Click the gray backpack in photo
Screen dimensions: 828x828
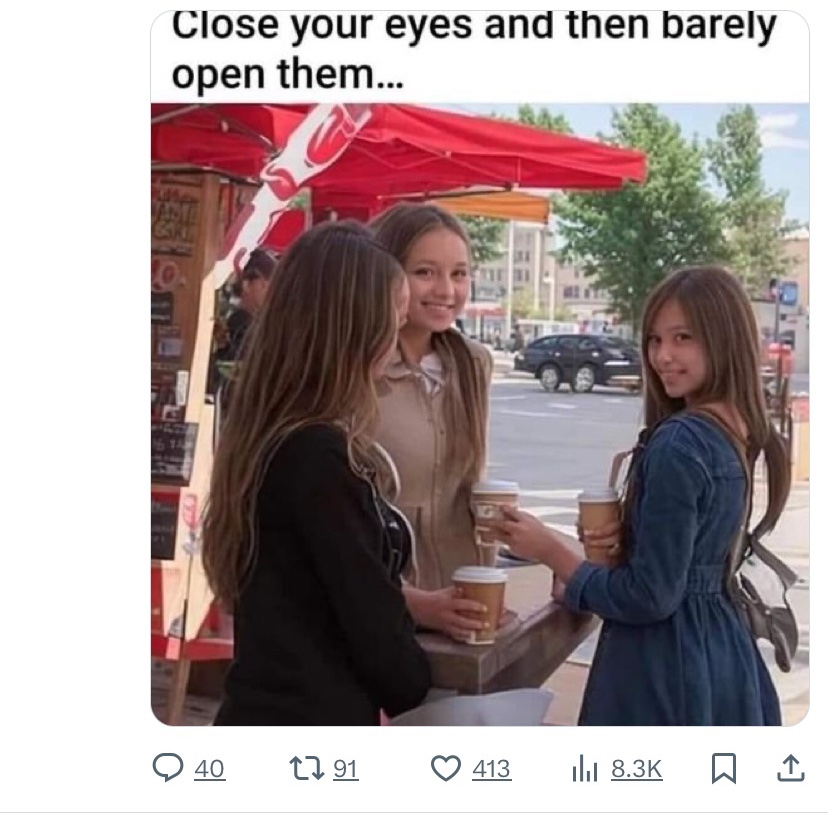766,602
